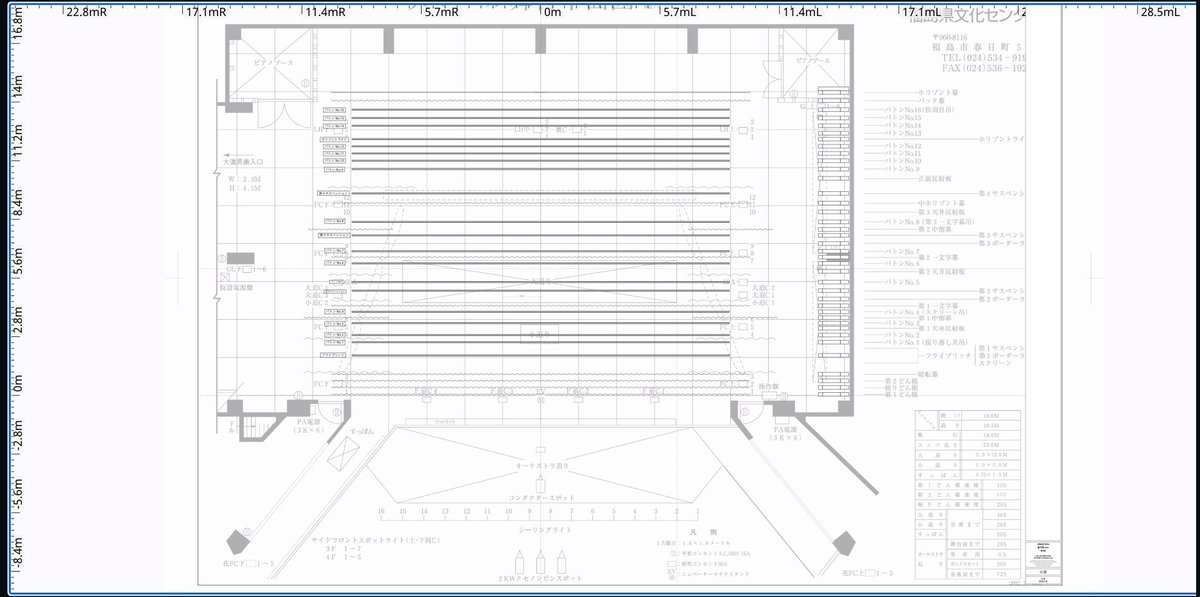The width and height of the screenshot is (1200, 597).
Task: Select the FAX (024)536 number text
Action: point(983,69)
